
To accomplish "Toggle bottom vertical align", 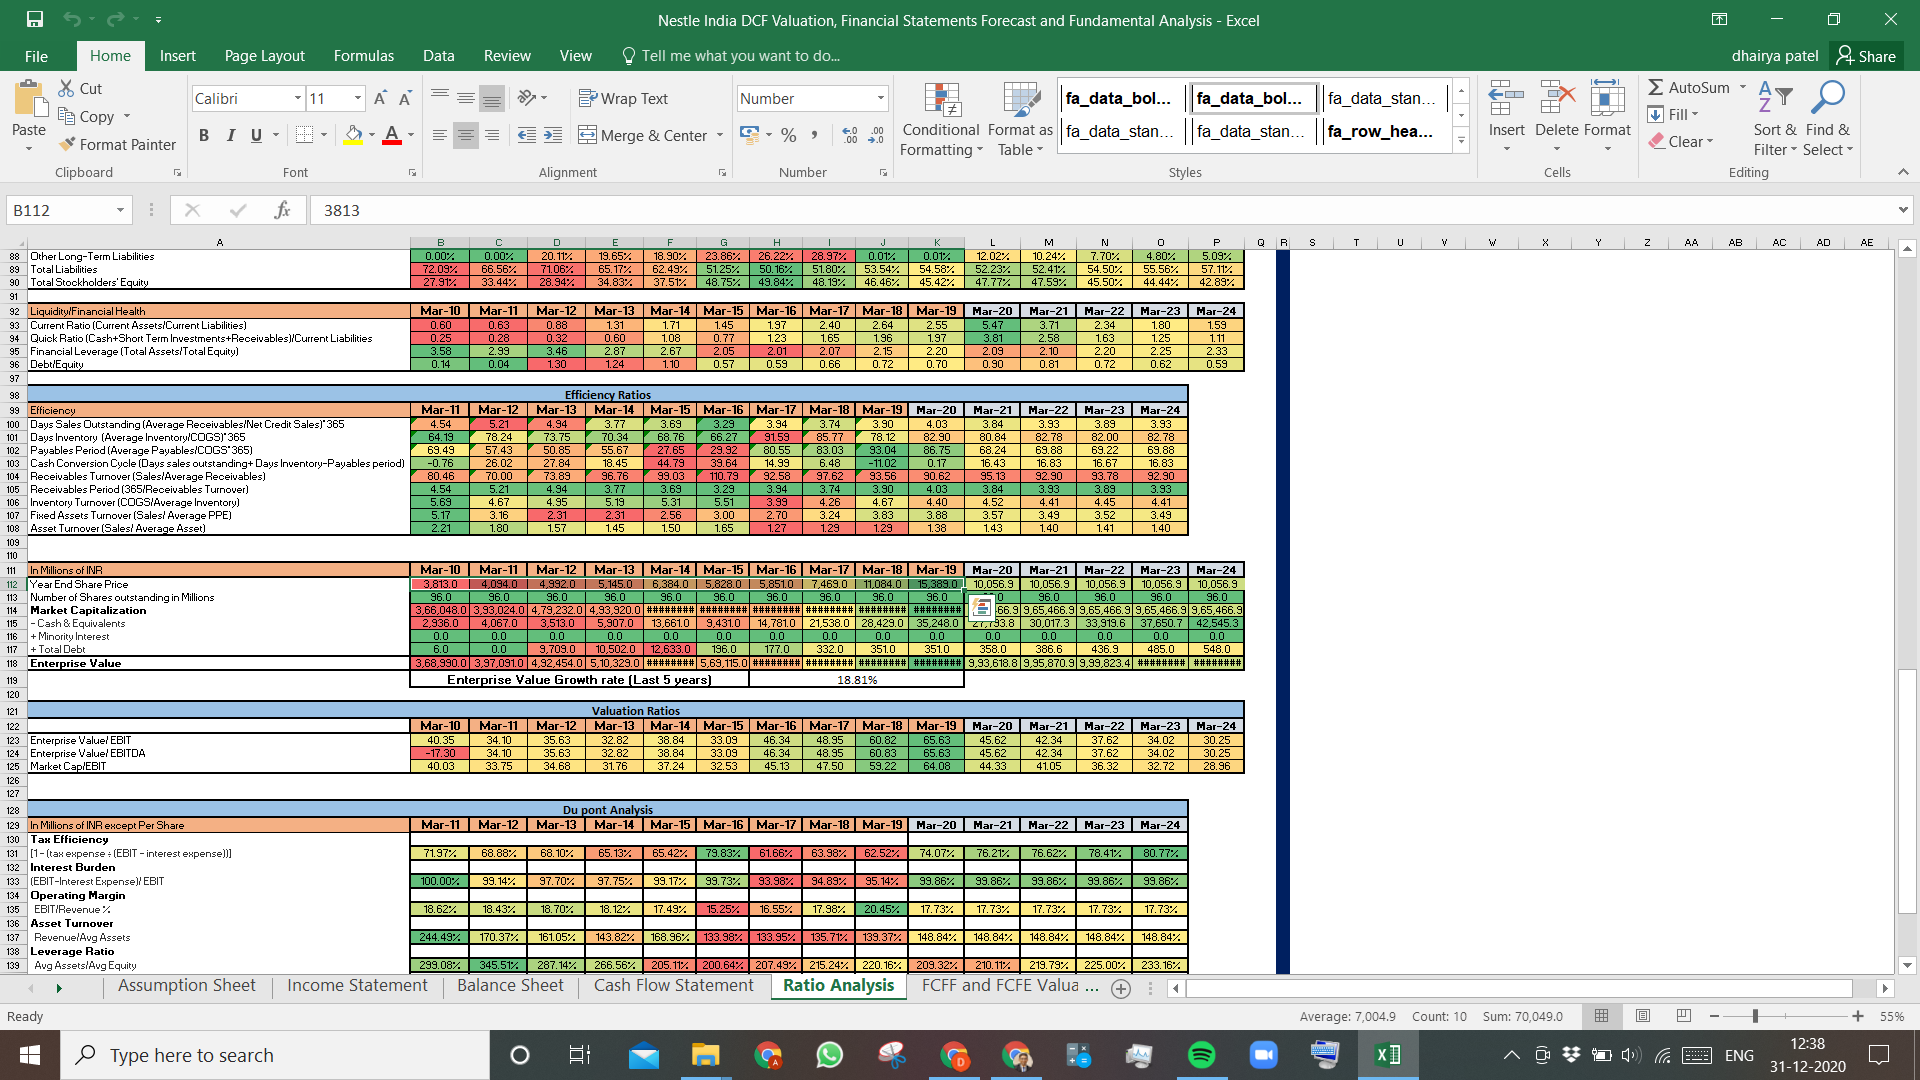I will 492,98.
